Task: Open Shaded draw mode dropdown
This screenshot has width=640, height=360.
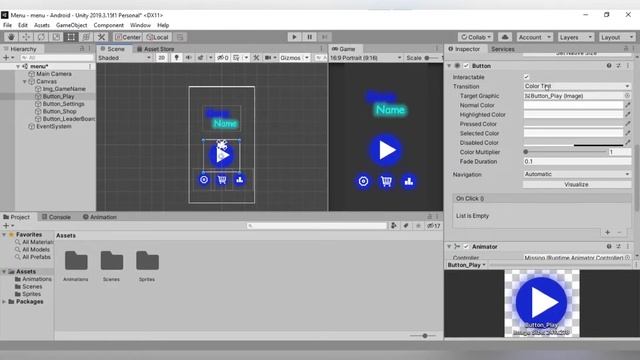Action: [x=124, y=58]
